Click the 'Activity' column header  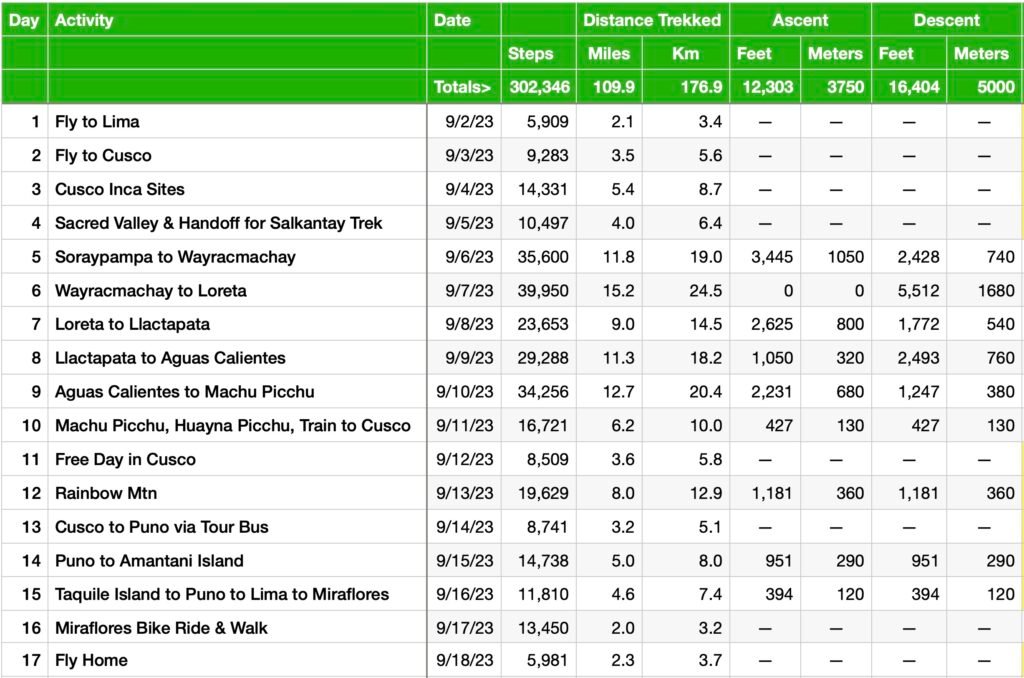pos(237,20)
